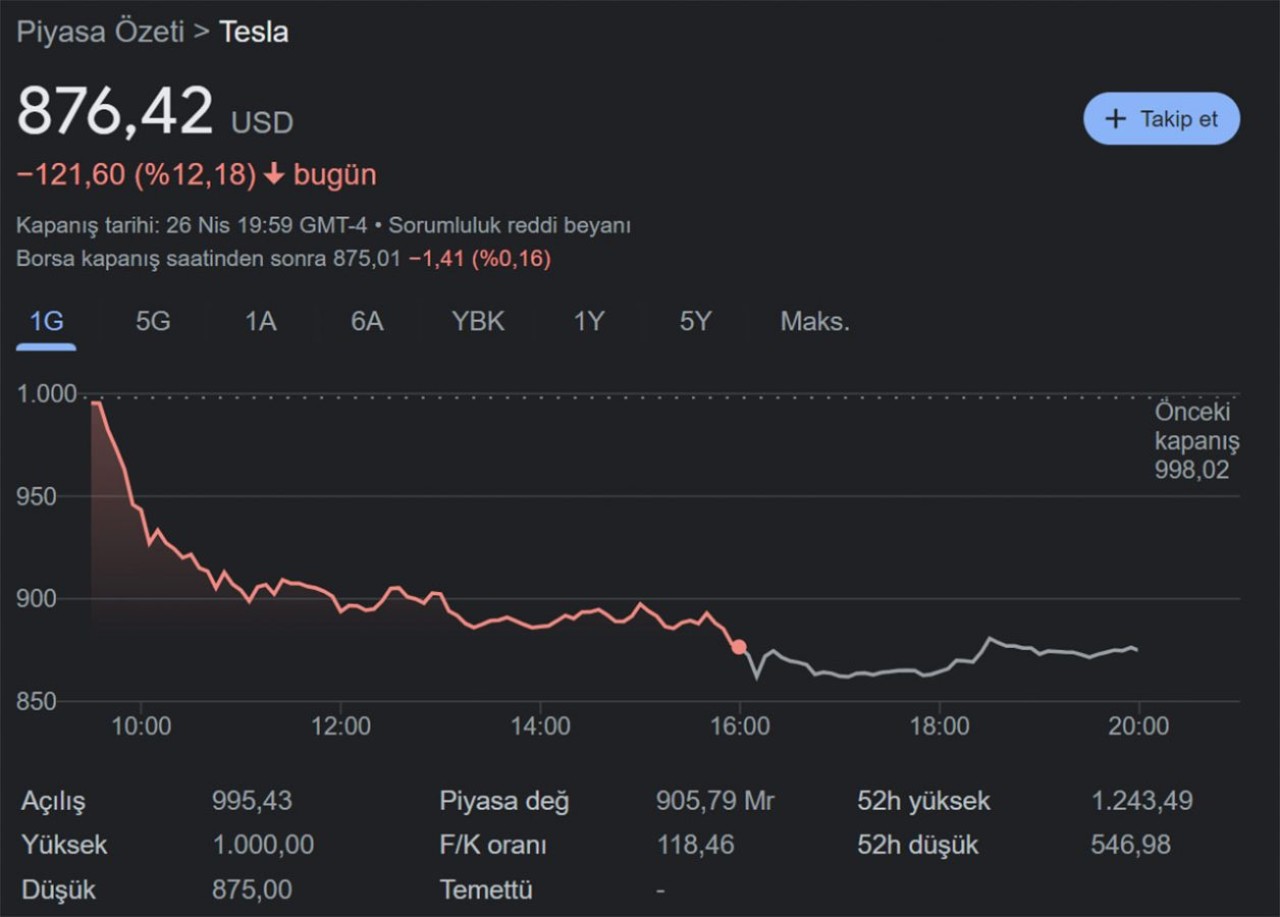Image resolution: width=1280 pixels, height=917 pixels.
Task: Show the 1Y one-year chart tab
Action: [x=589, y=322]
